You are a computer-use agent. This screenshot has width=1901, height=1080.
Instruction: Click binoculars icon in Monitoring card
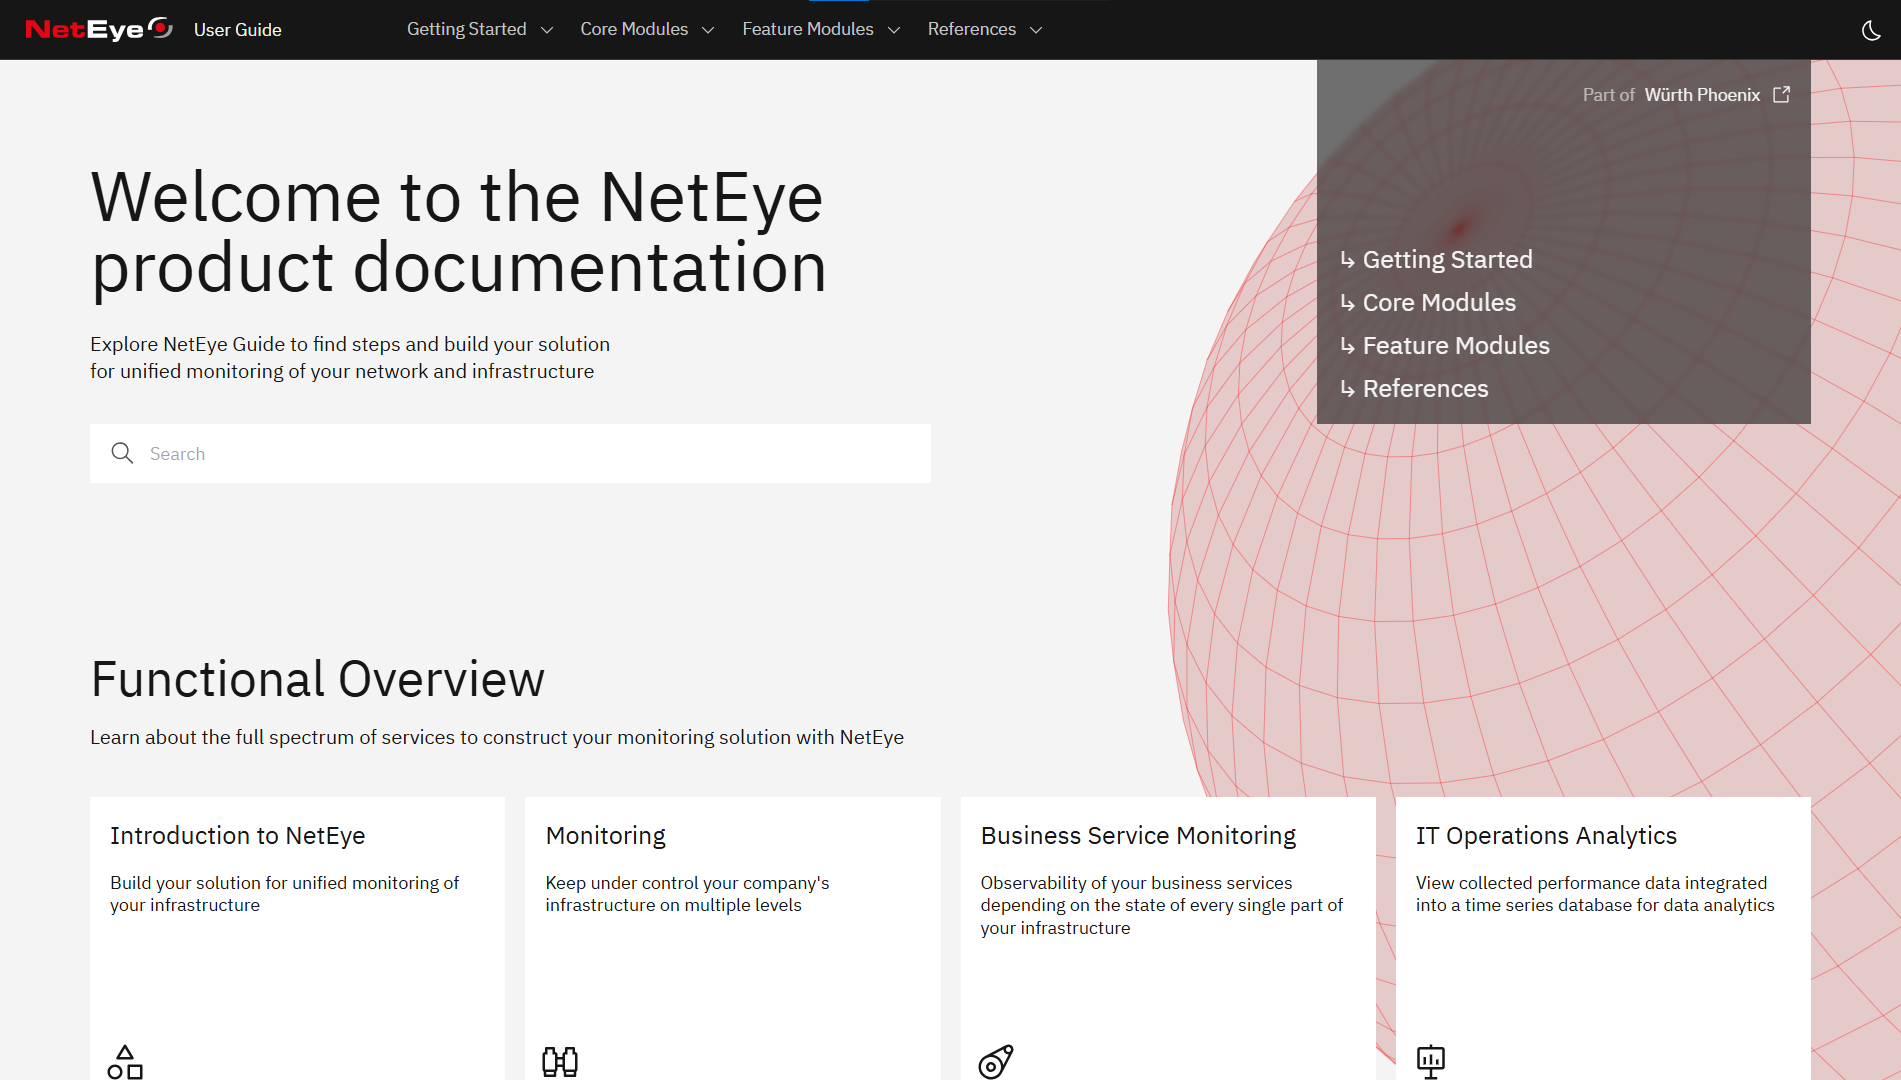[560, 1062]
